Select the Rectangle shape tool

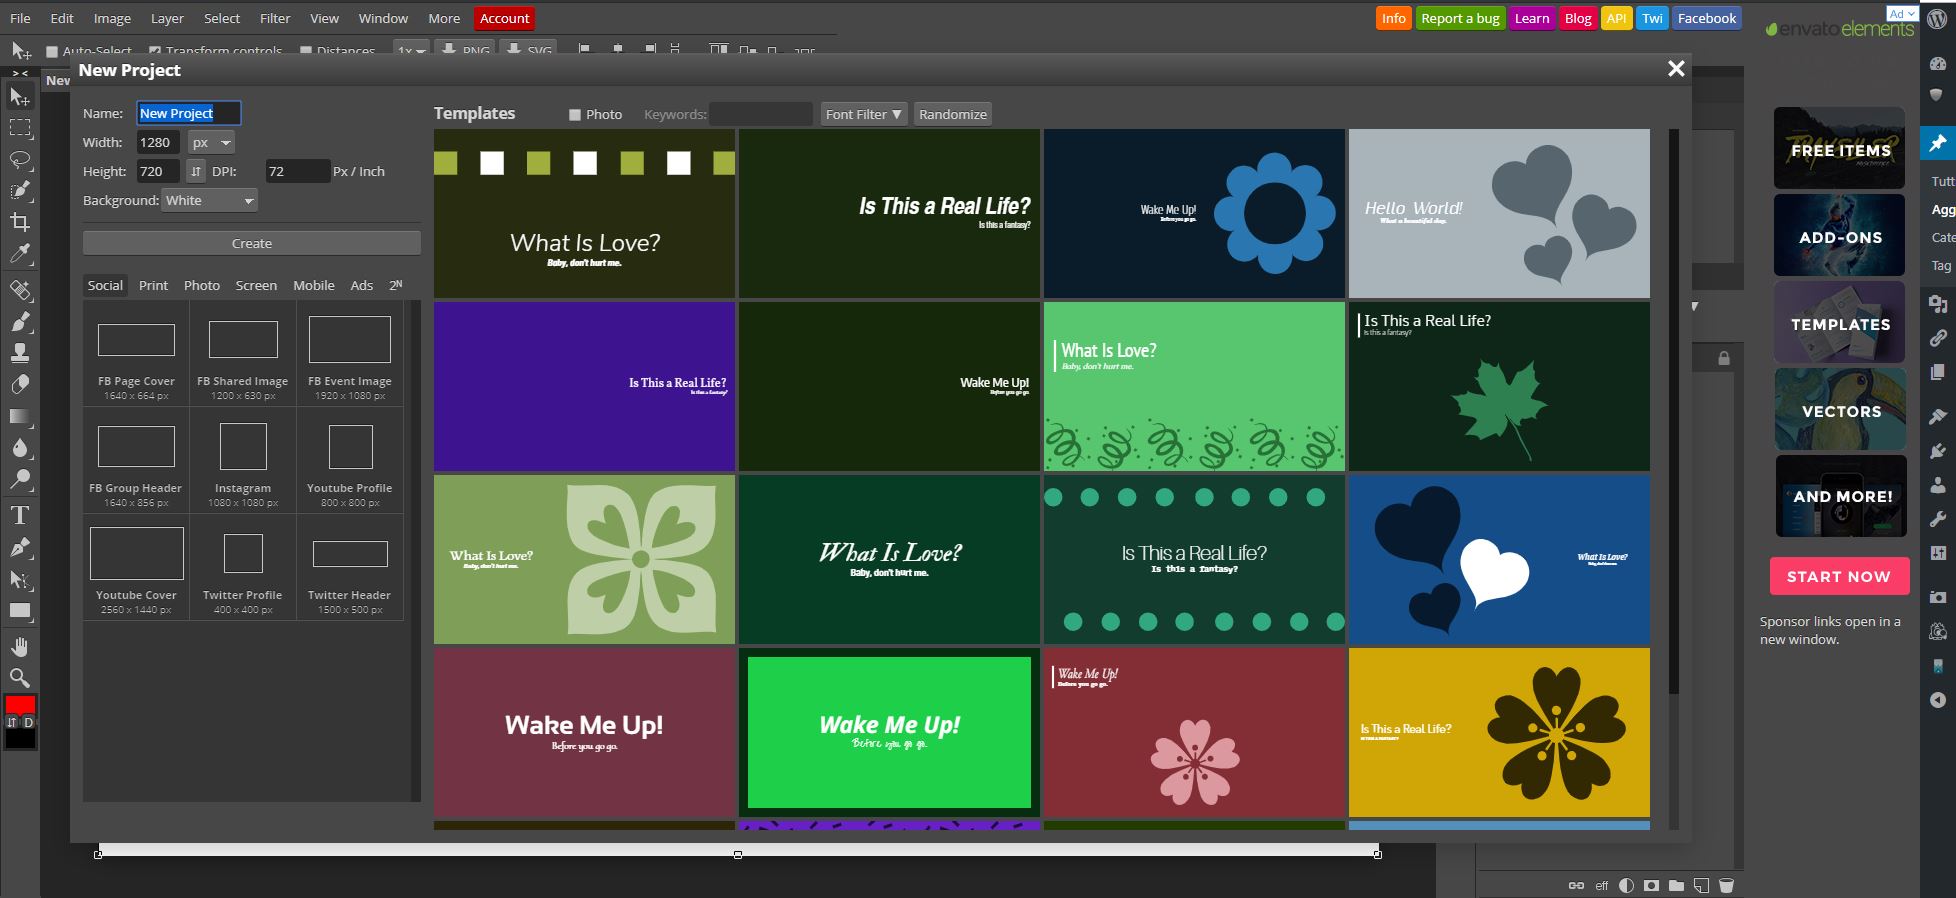(x=20, y=610)
